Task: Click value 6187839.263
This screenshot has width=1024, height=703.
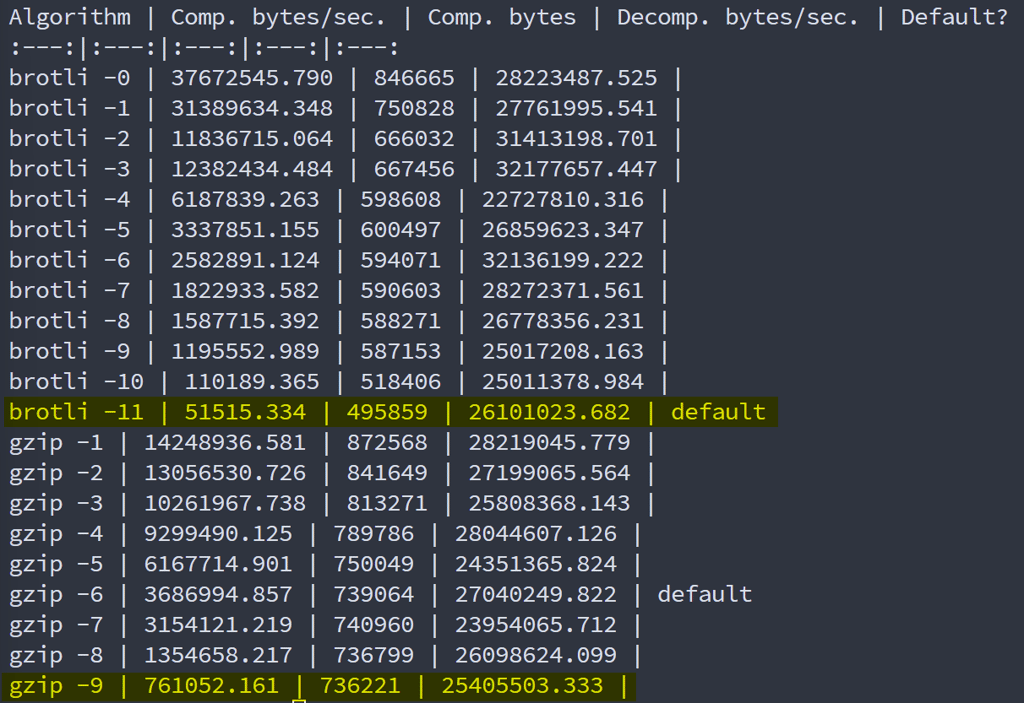Action: pos(245,199)
